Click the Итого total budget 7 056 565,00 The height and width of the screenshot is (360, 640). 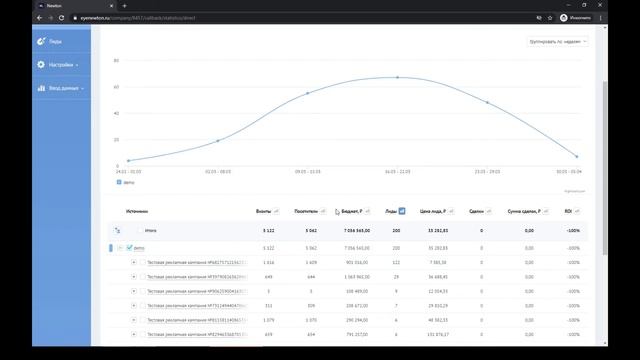coord(357,231)
